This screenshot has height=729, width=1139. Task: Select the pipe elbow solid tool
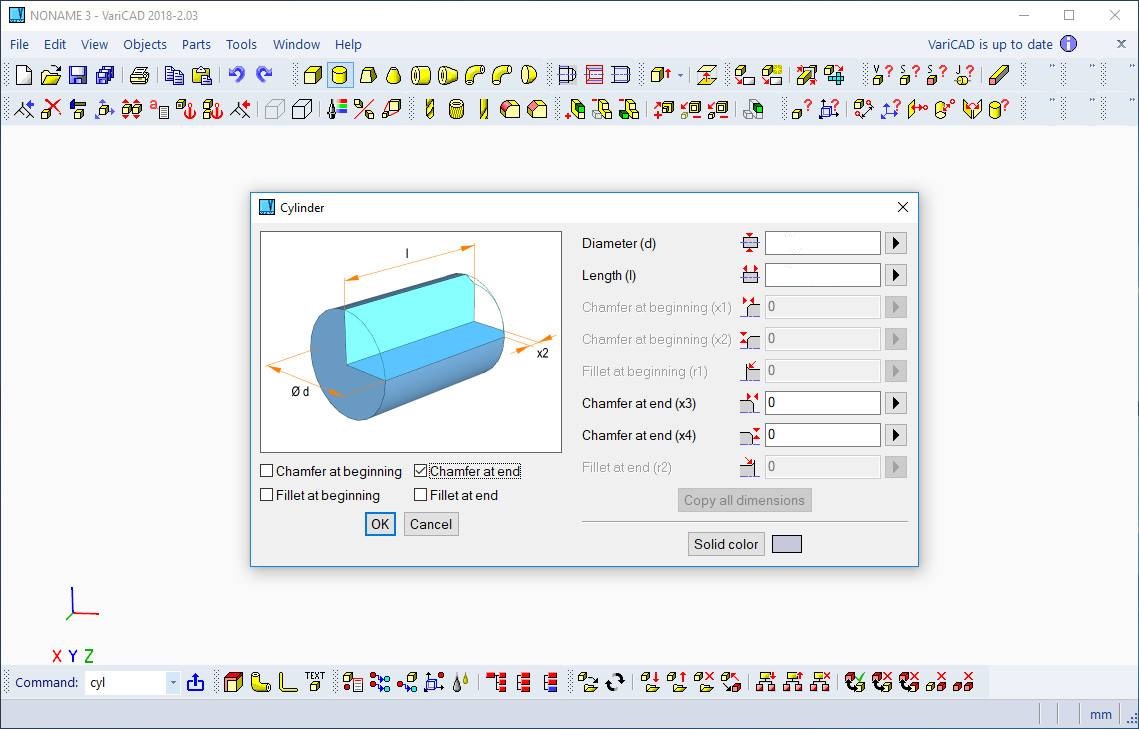point(475,75)
